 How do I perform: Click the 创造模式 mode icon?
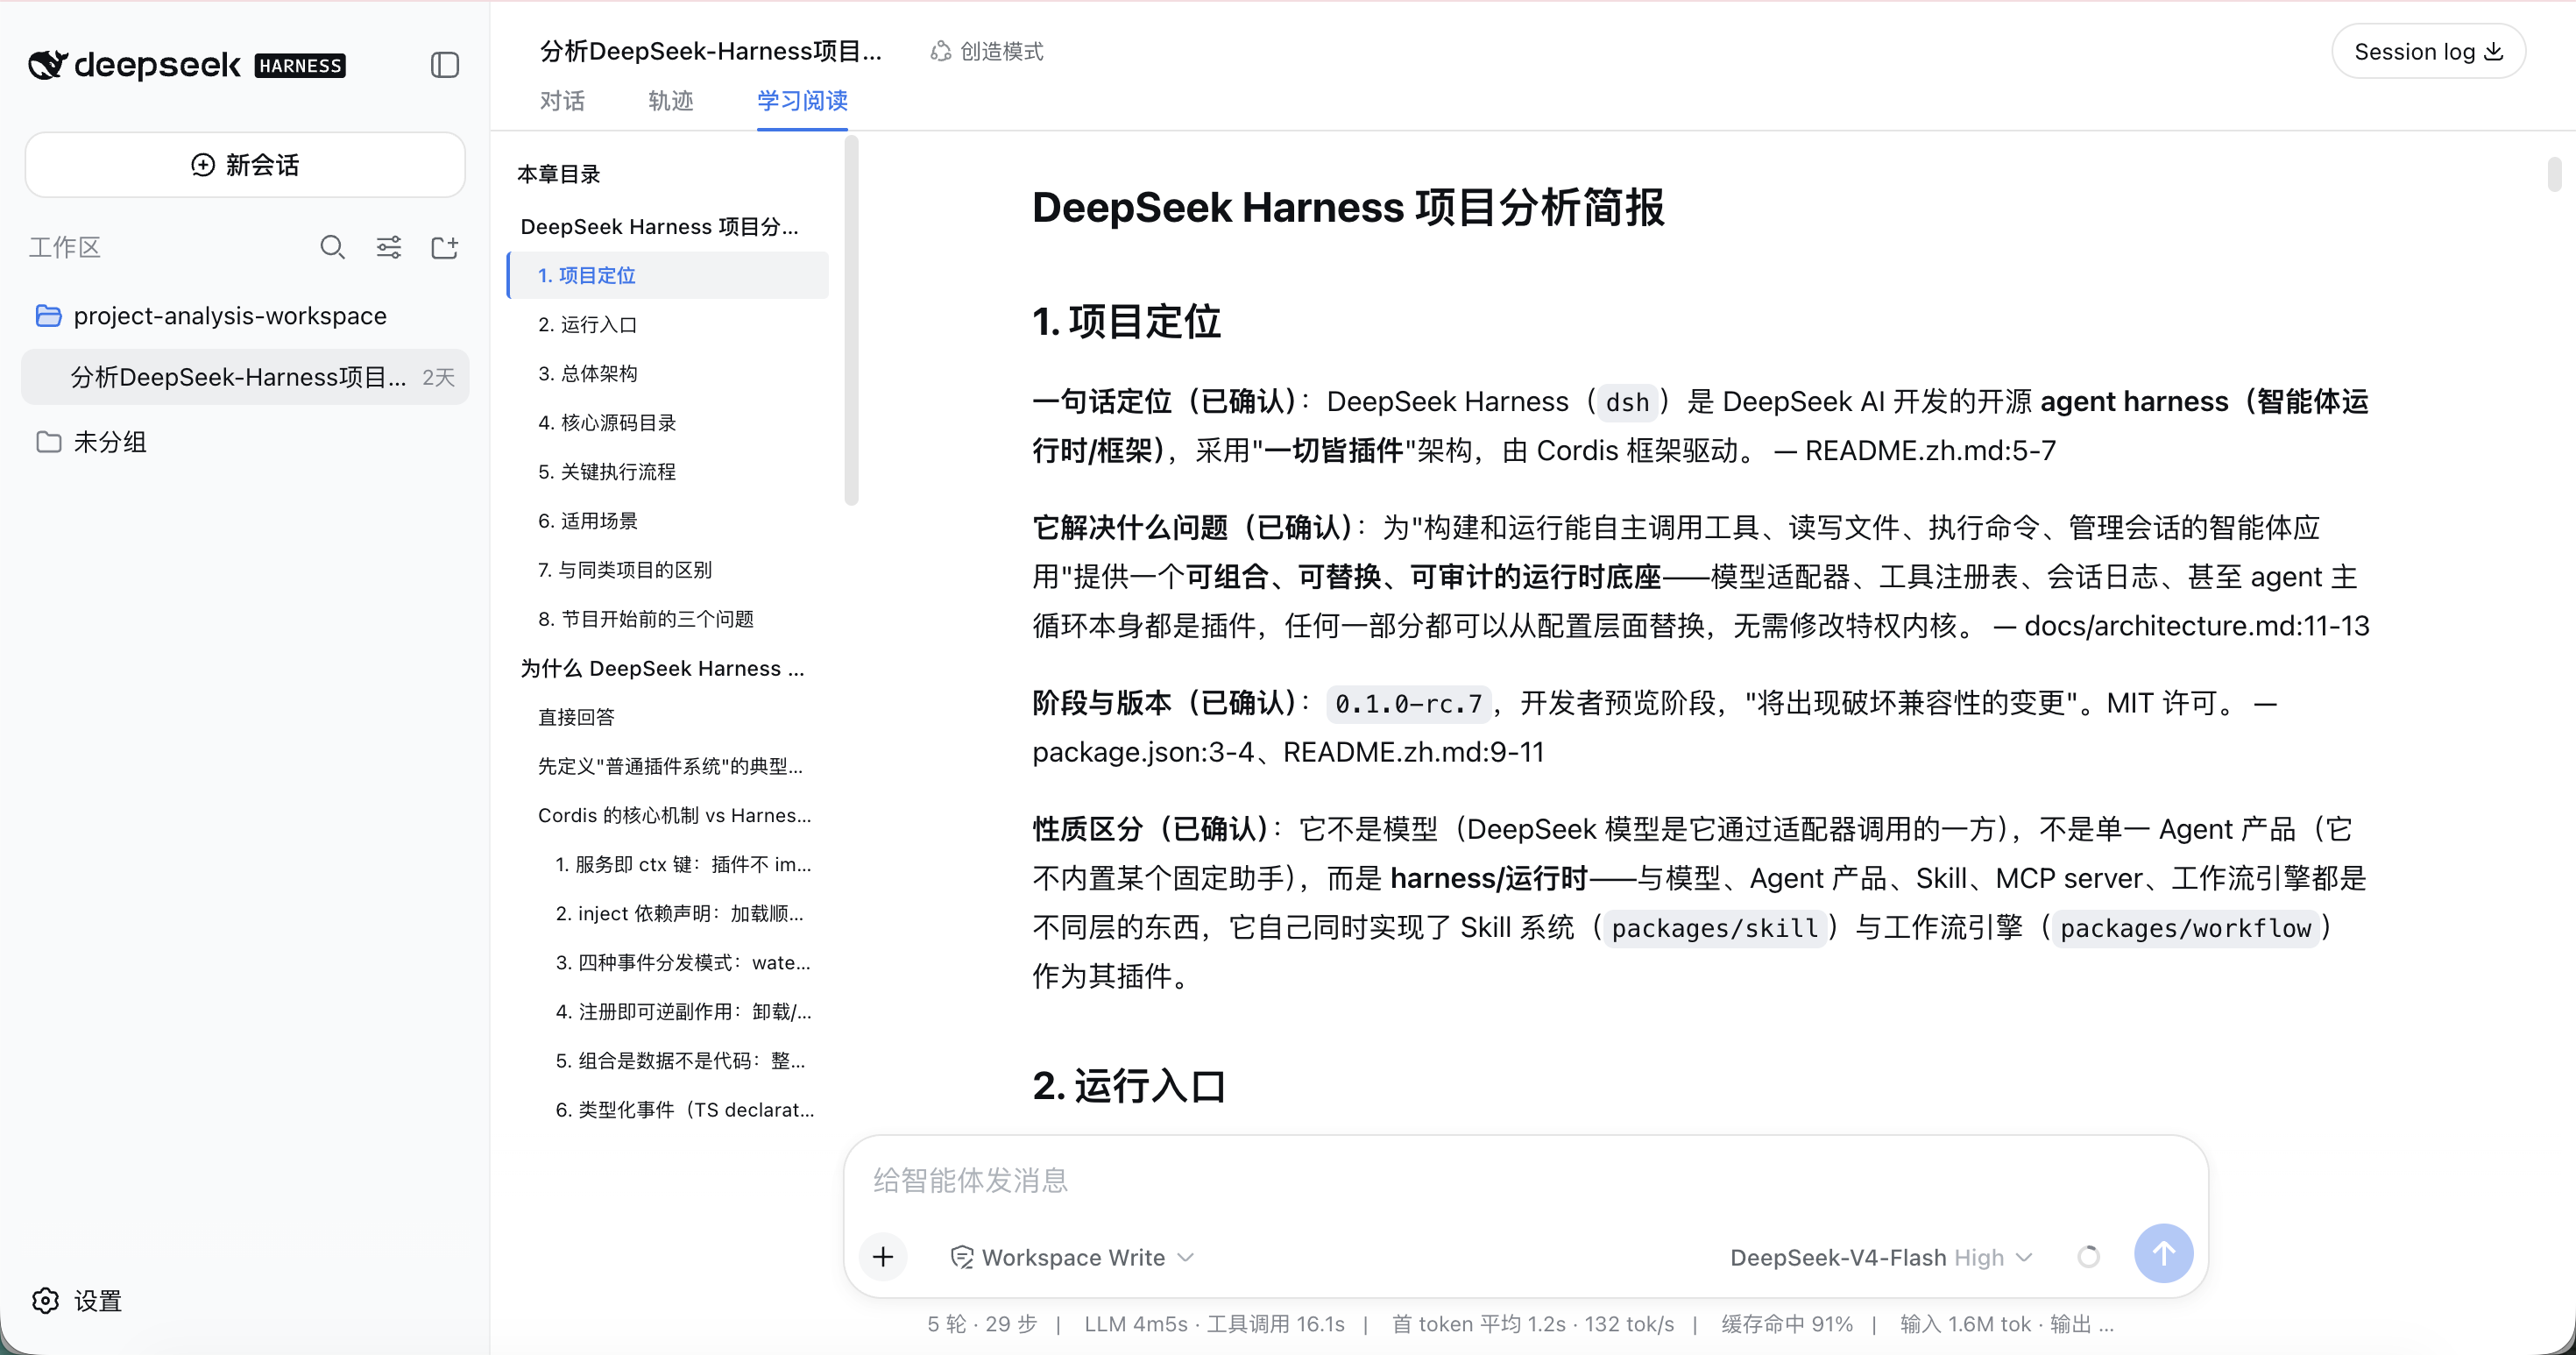tap(940, 51)
